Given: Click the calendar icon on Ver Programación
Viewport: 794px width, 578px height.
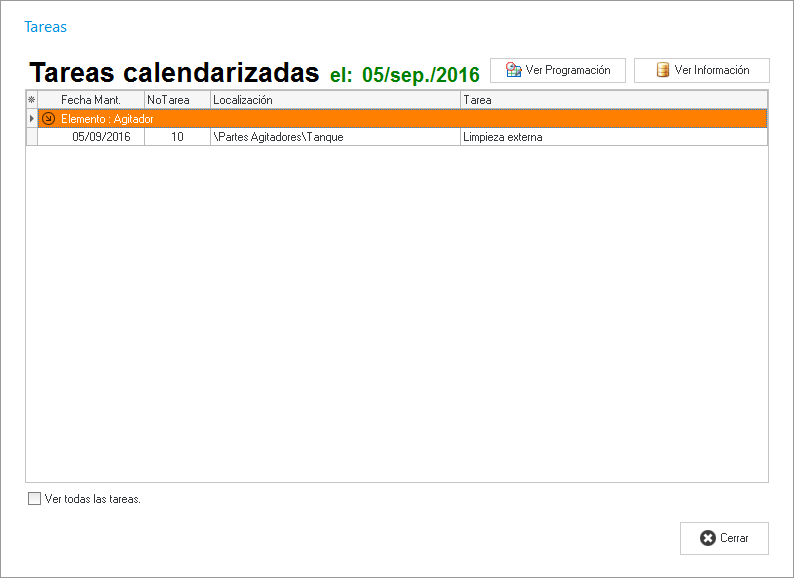Looking at the screenshot, I should [x=513, y=70].
